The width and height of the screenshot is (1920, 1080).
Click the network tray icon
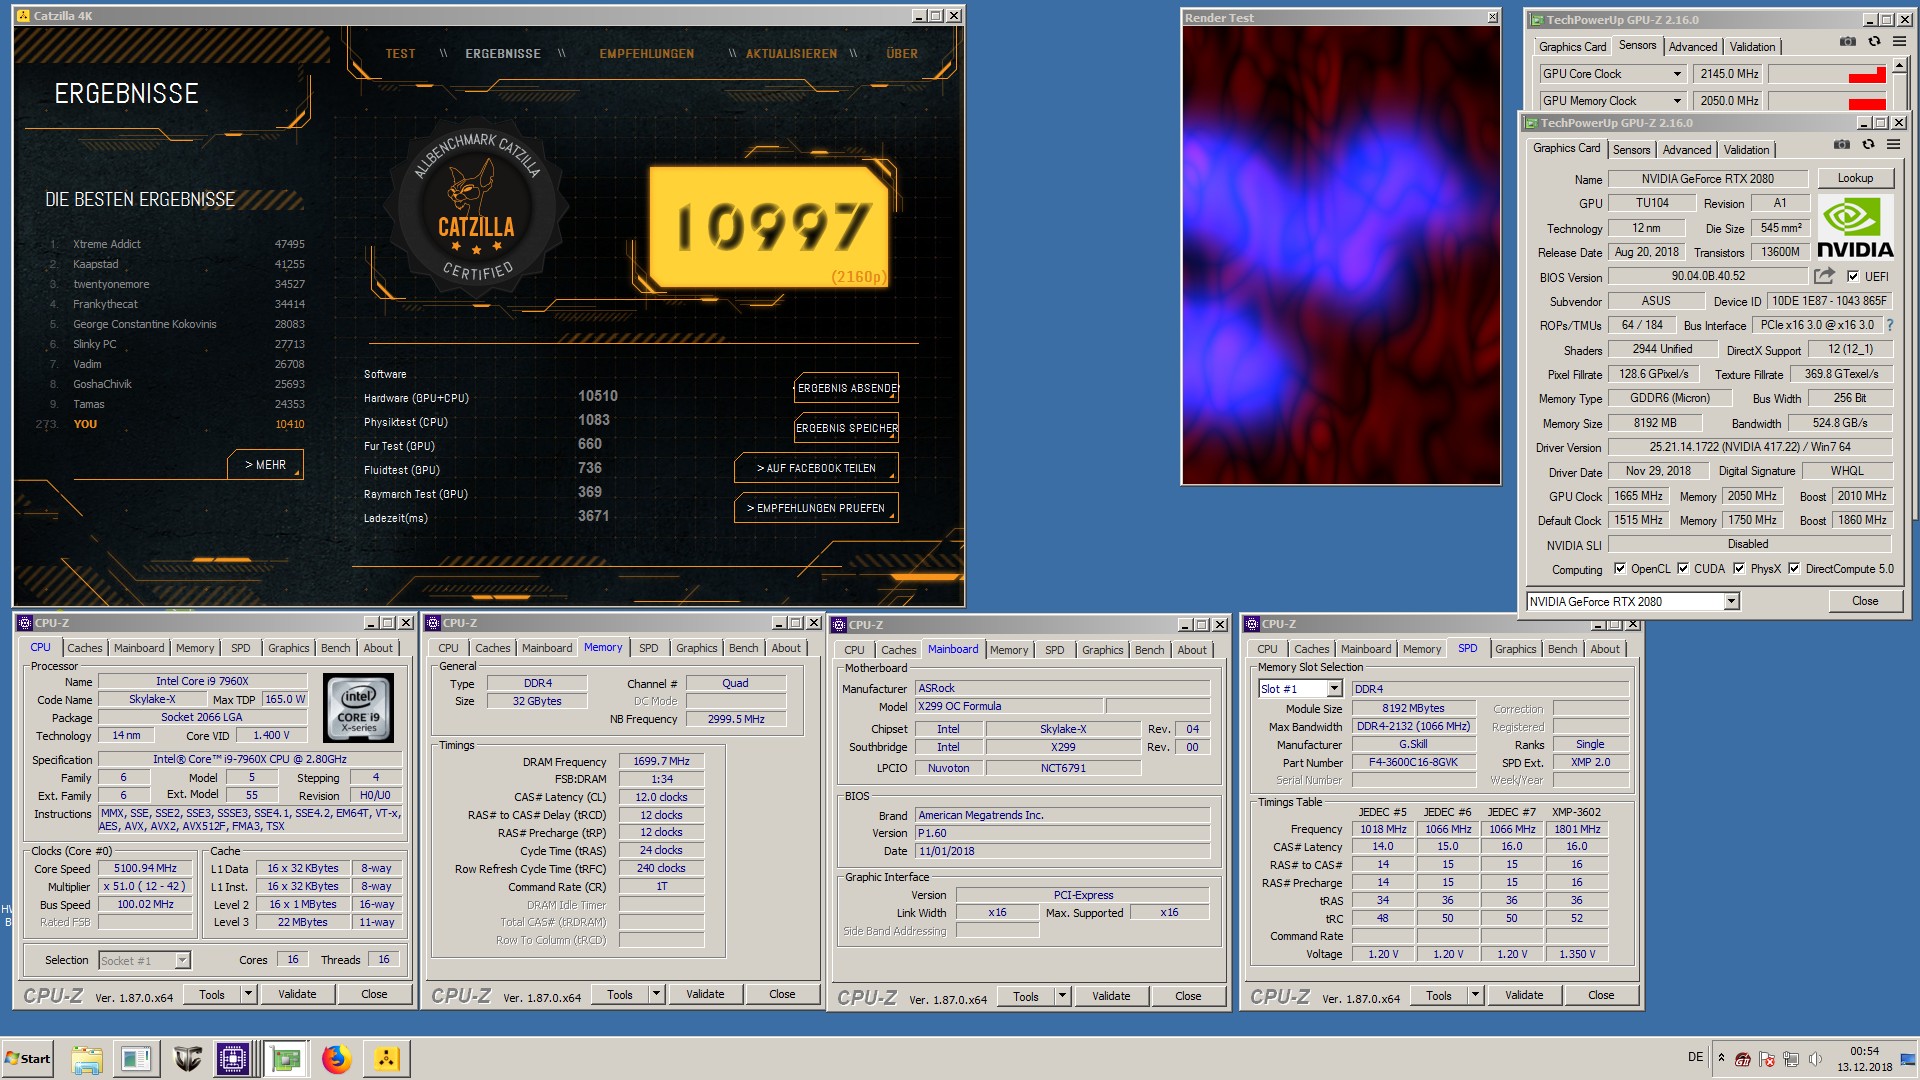click(x=1791, y=1059)
